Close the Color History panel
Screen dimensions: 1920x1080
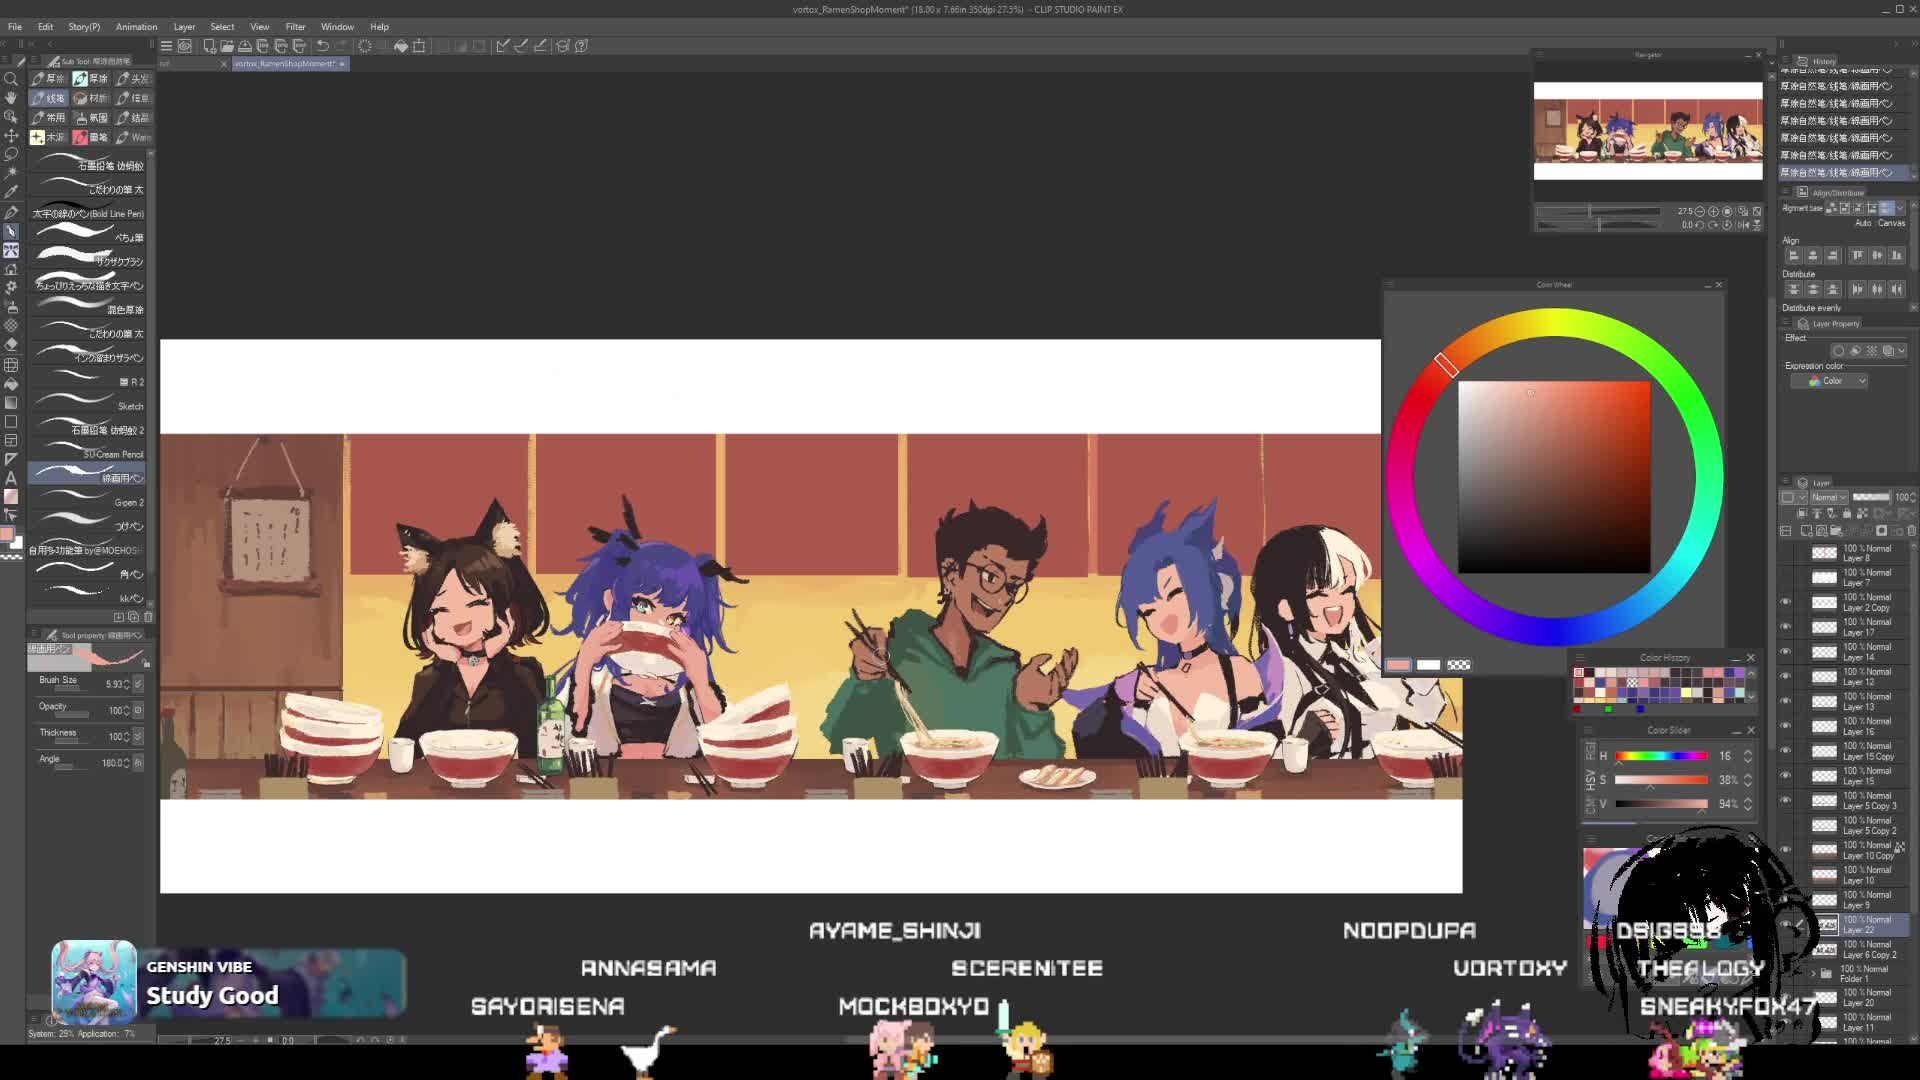[1750, 658]
